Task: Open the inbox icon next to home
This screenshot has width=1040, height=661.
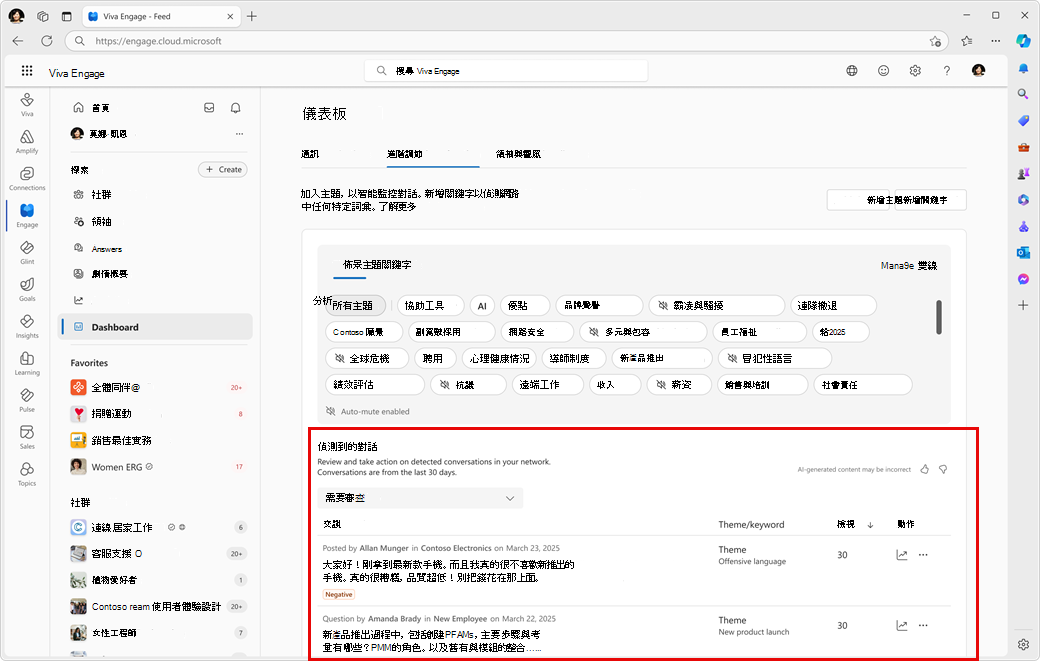Action: click(209, 107)
